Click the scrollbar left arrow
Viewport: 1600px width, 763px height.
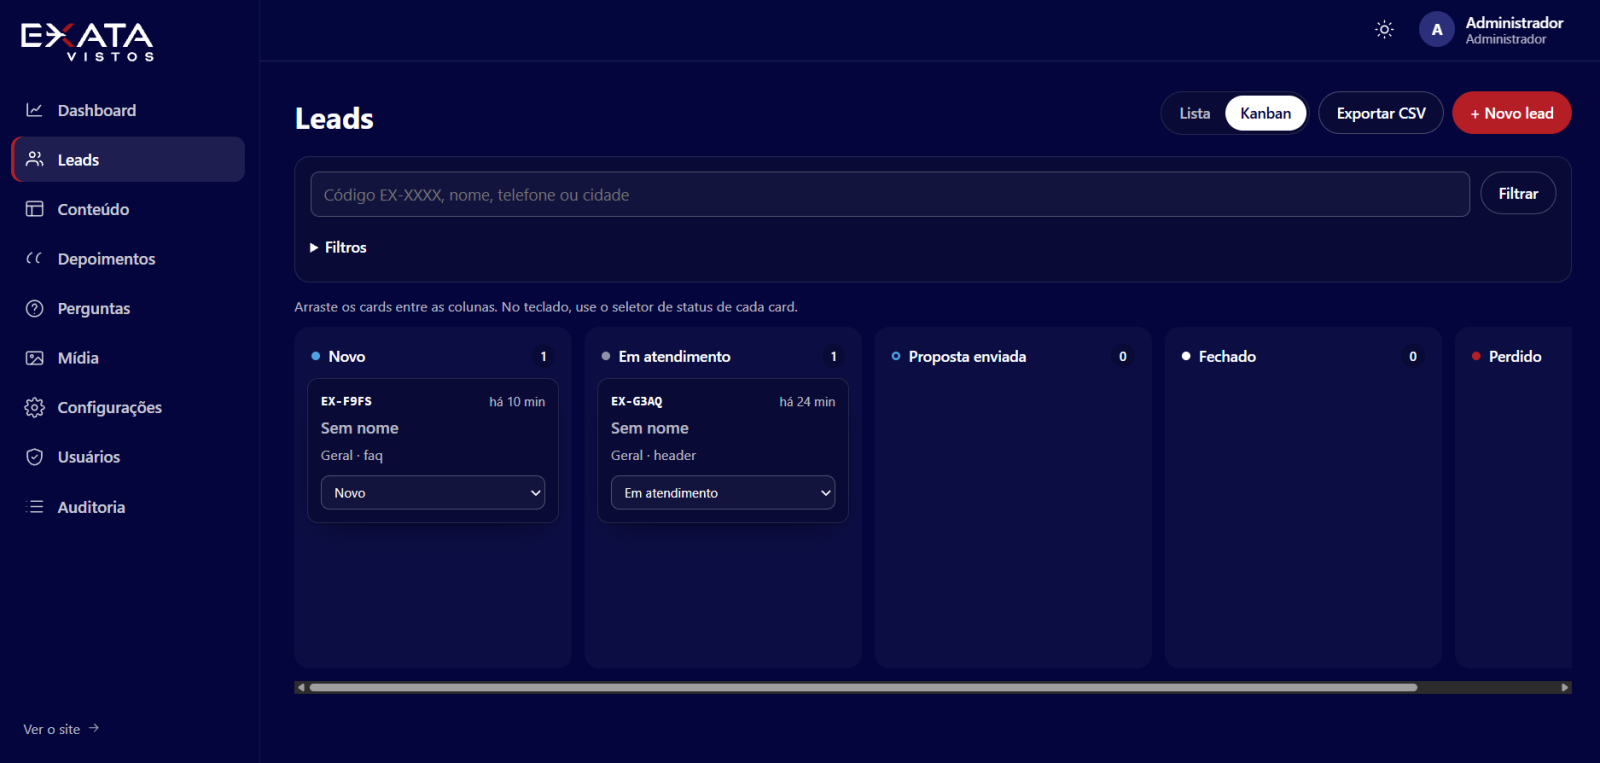301,687
